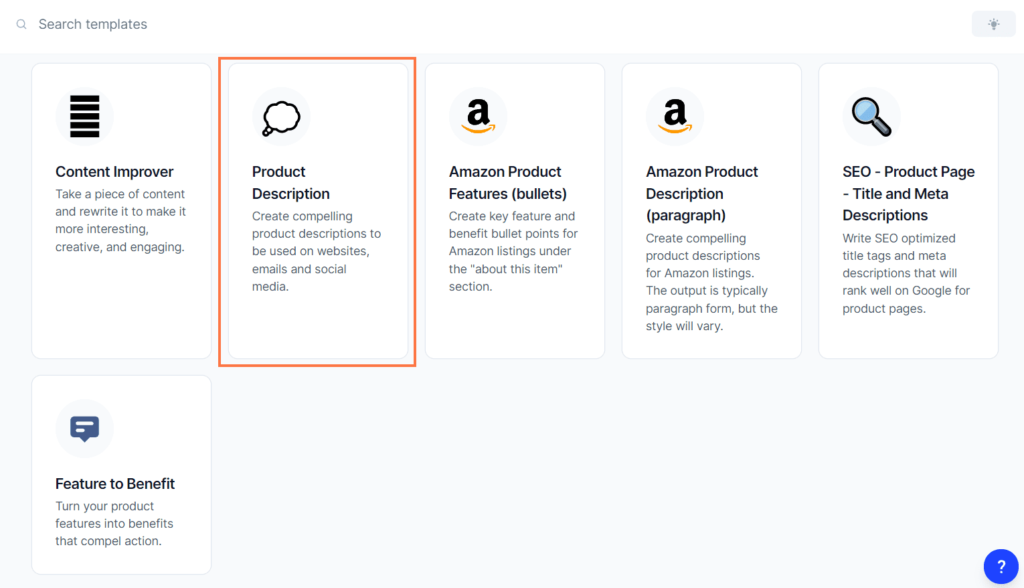Open the Feature to Benefit title
1024x588 pixels.
coord(115,484)
